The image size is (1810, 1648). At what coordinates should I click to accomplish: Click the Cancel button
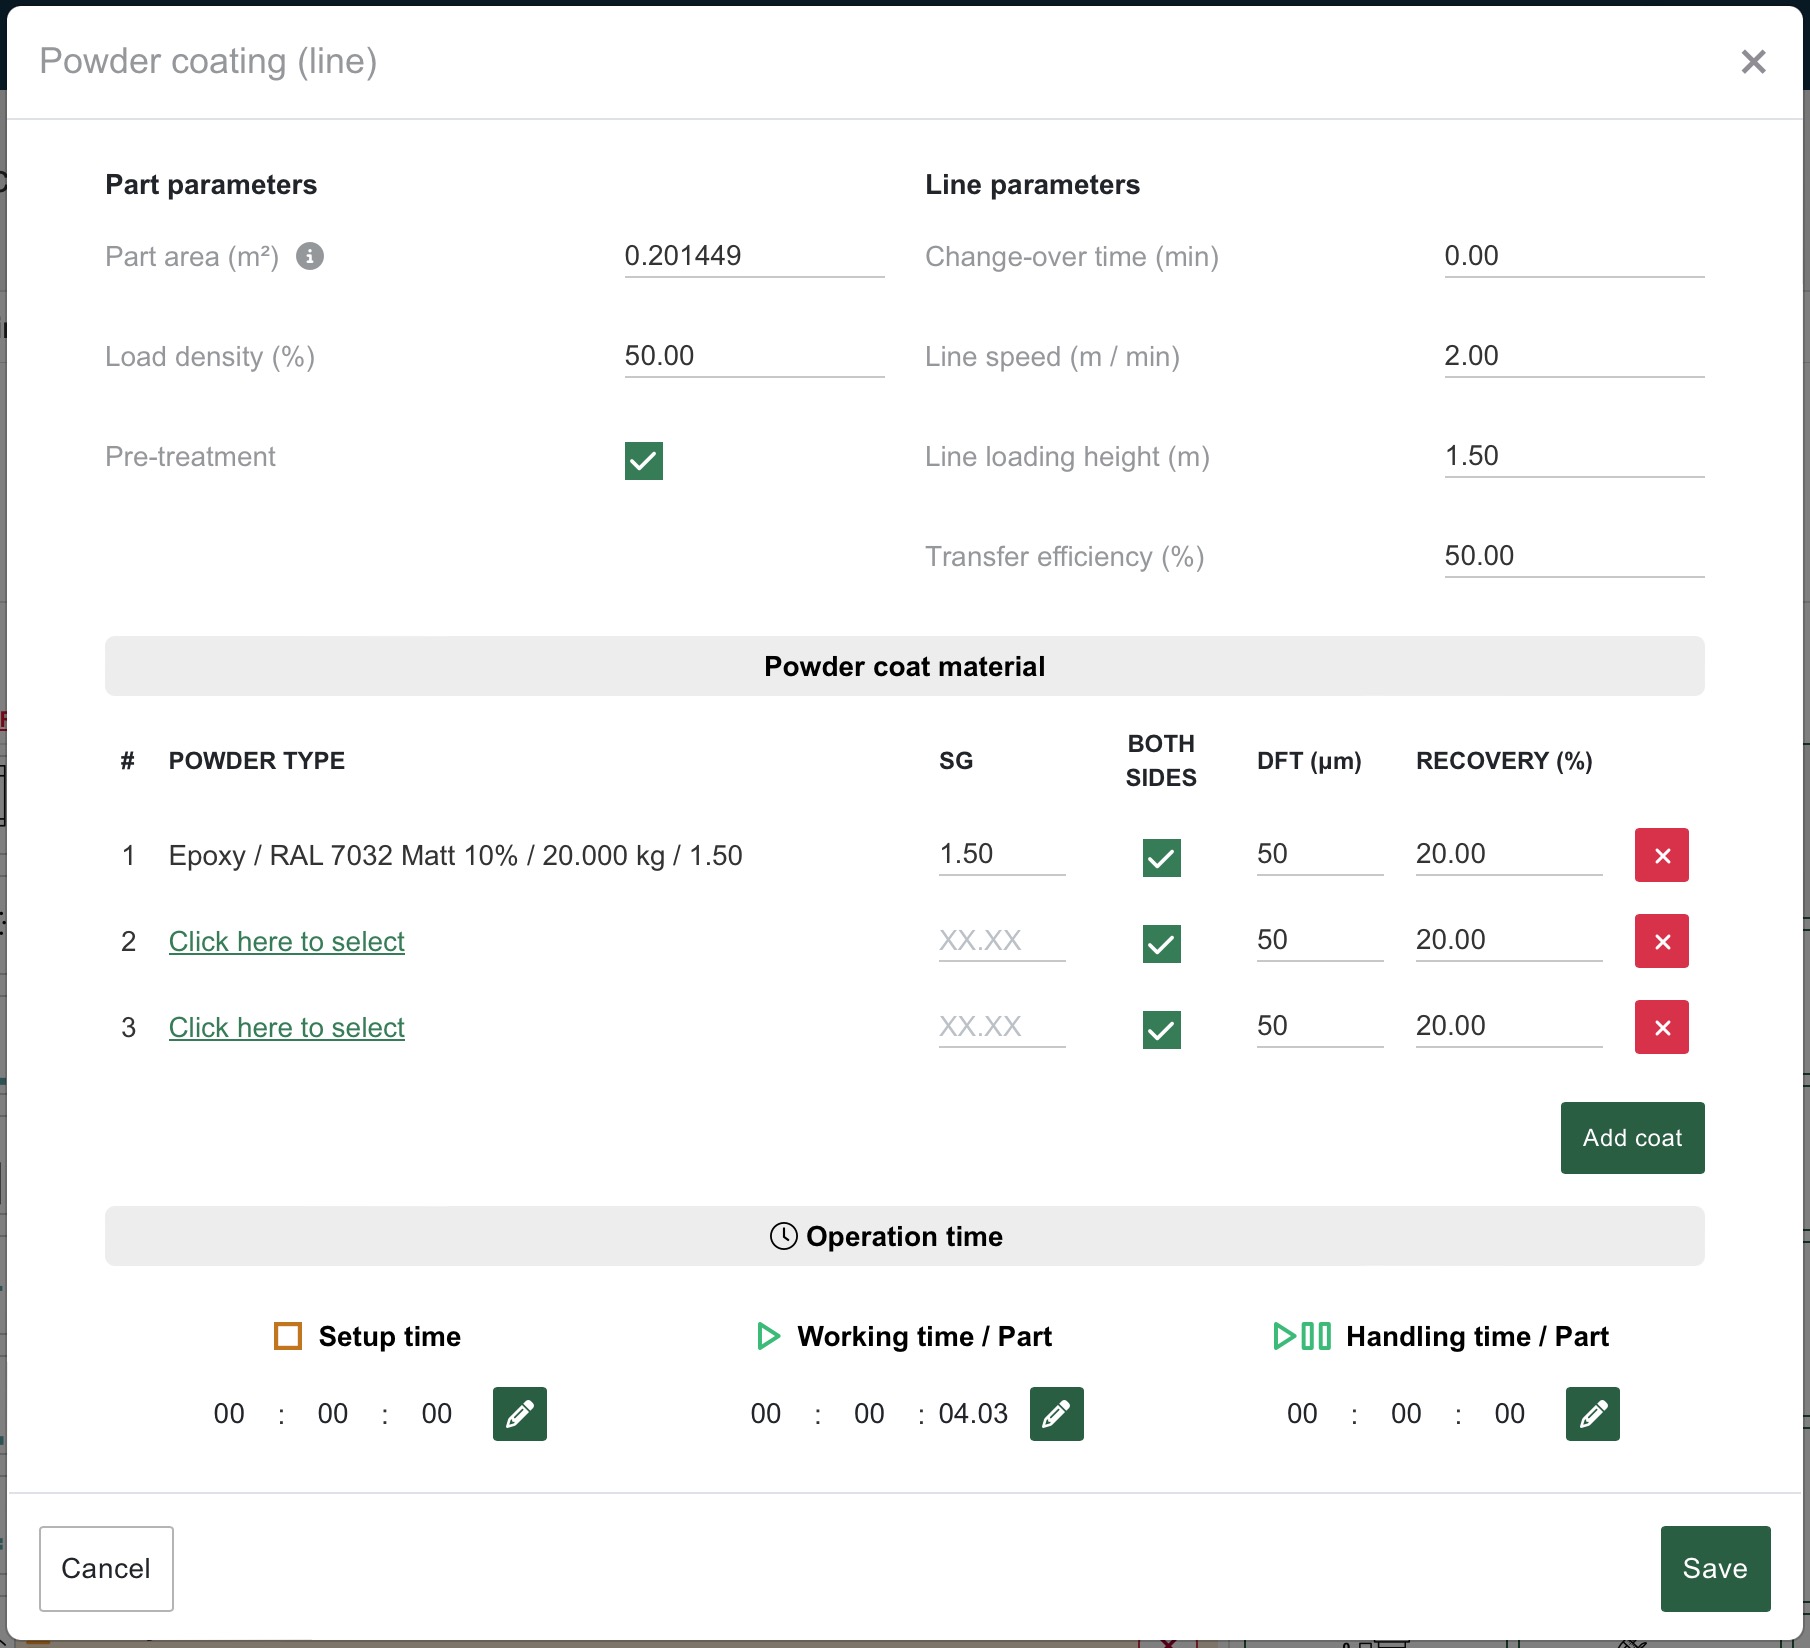[x=106, y=1568]
